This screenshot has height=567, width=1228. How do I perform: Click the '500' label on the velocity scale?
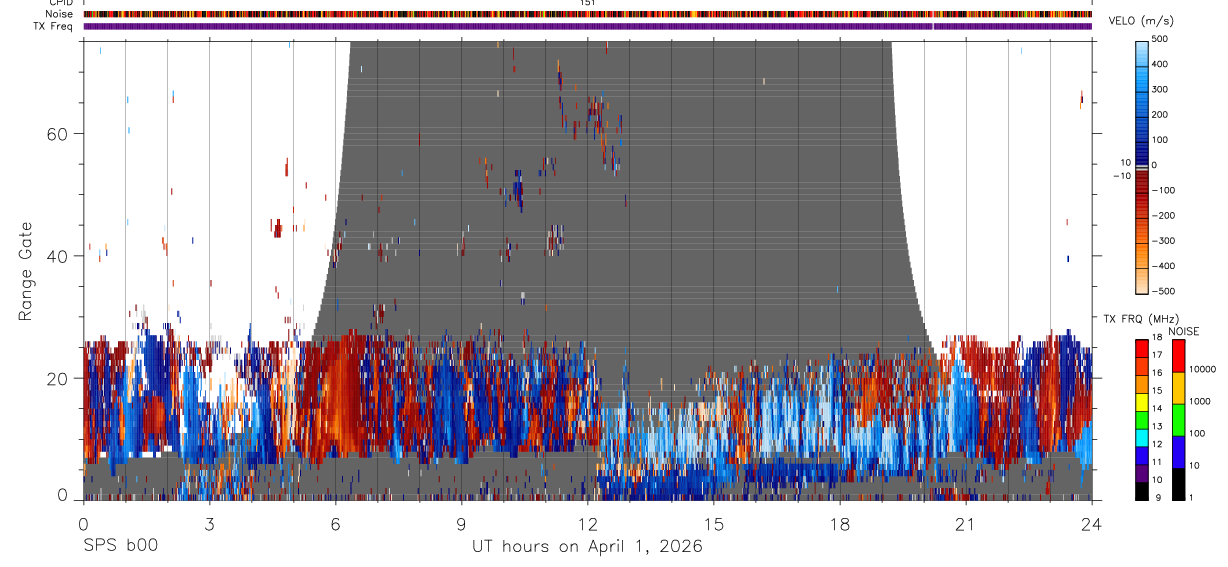point(1160,39)
